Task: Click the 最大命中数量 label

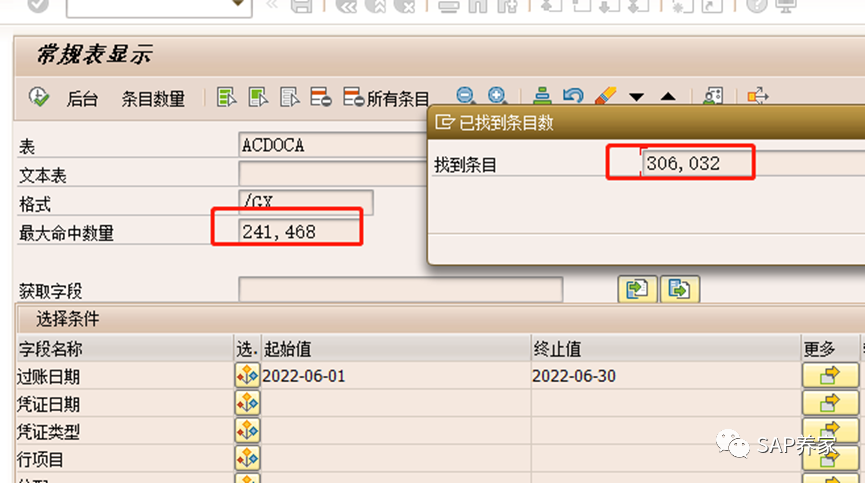Action: (x=66, y=233)
